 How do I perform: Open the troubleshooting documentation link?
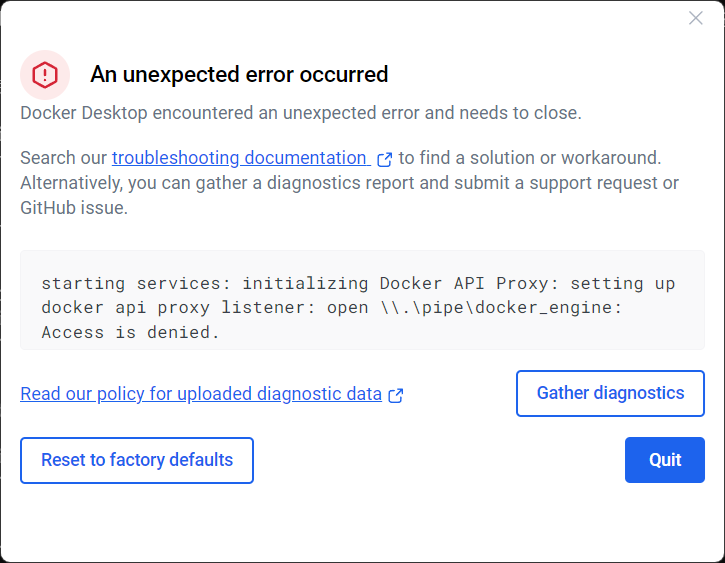[239, 158]
